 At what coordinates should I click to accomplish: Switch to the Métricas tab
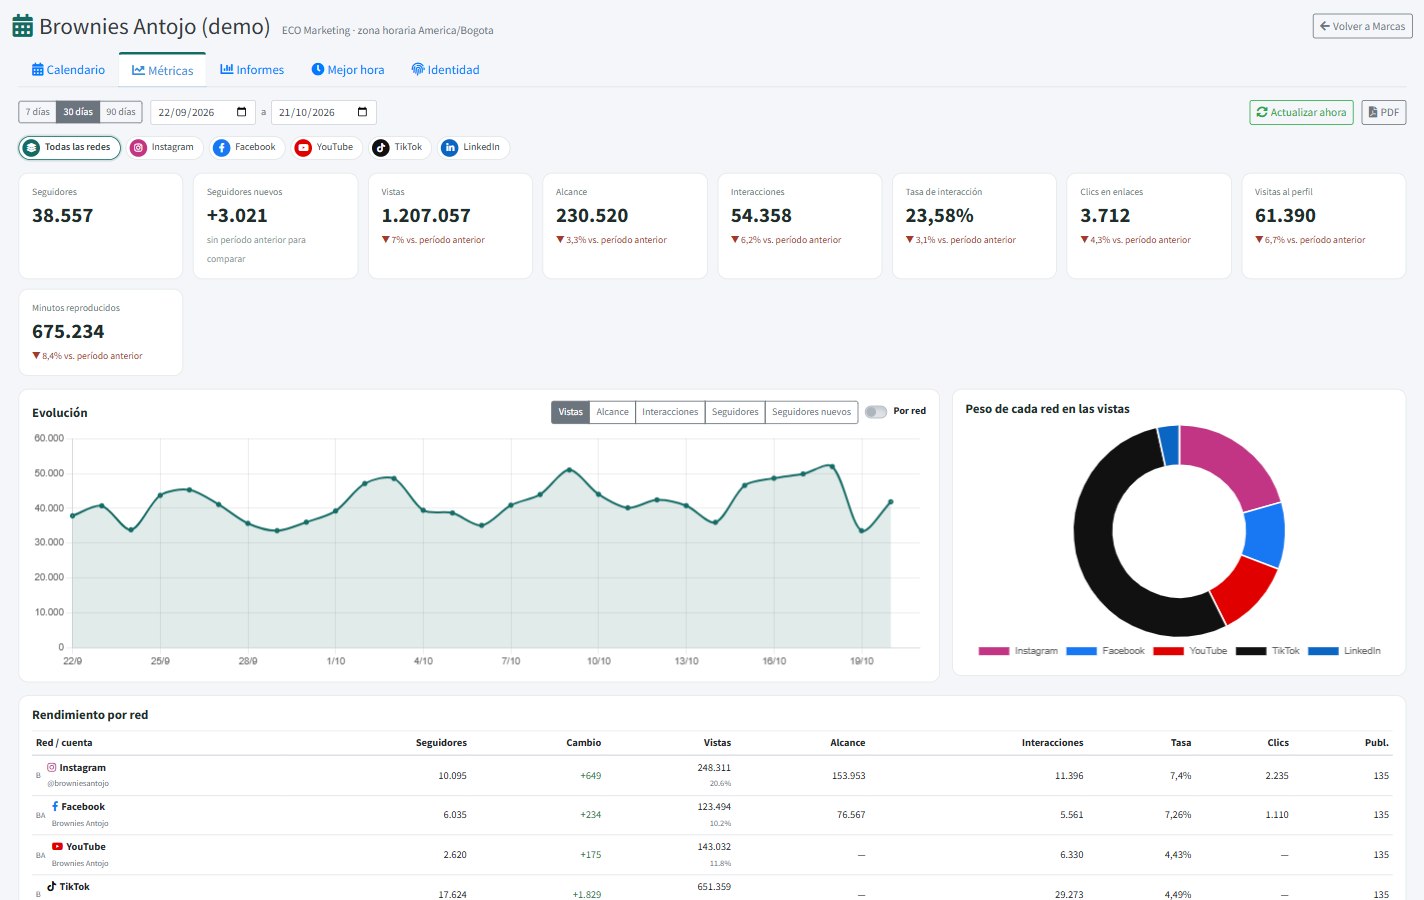click(x=162, y=70)
